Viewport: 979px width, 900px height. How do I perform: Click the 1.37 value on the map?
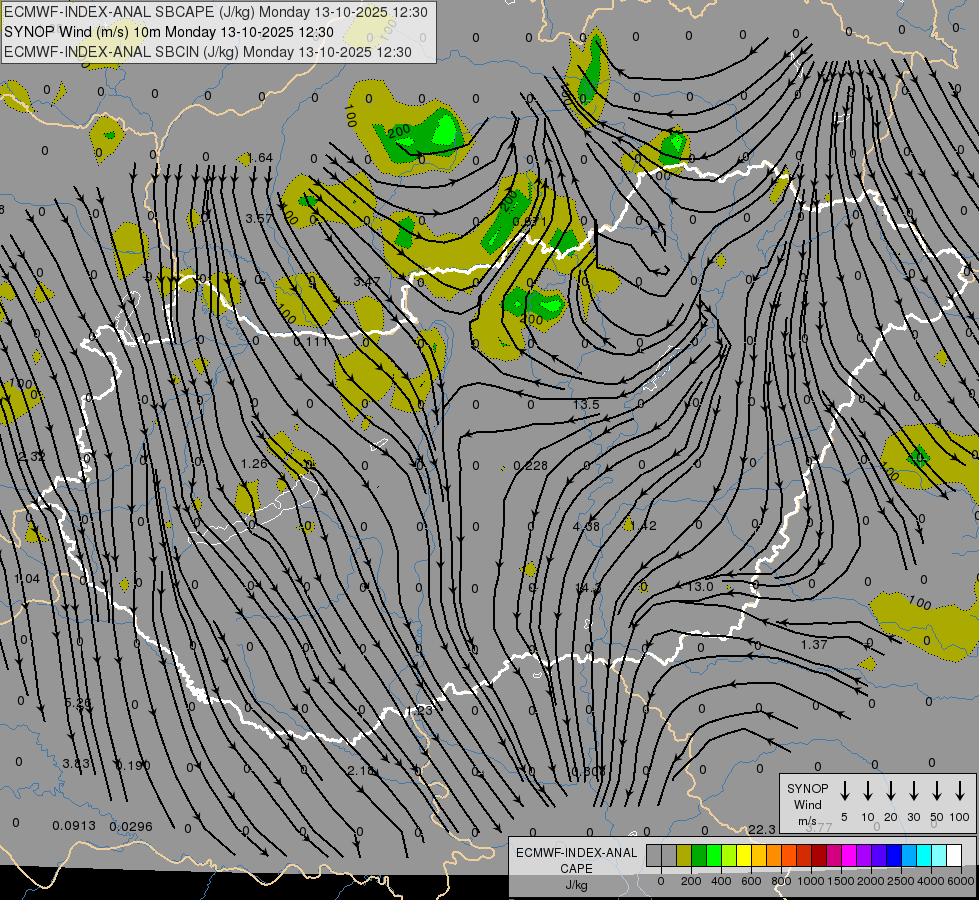click(x=814, y=645)
